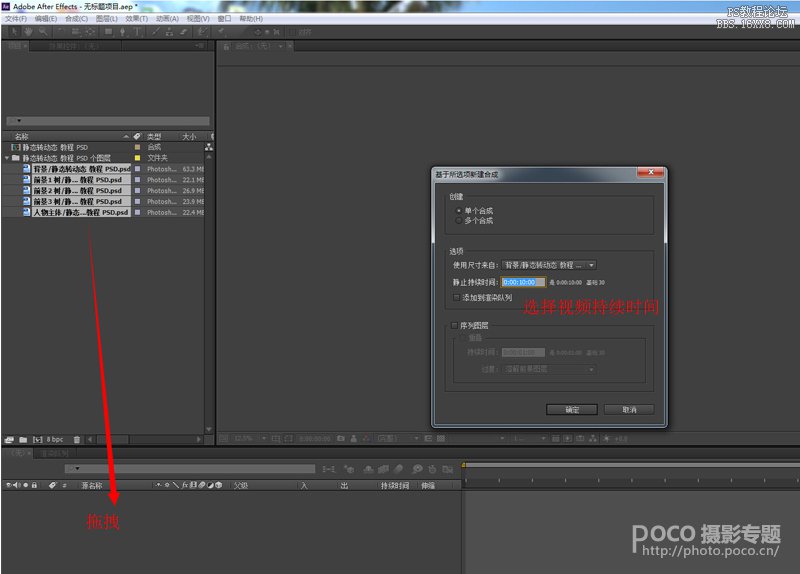Enable 序列图层 checkbox
Screen dimensions: 800x574
pyautogui.click(x=454, y=326)
